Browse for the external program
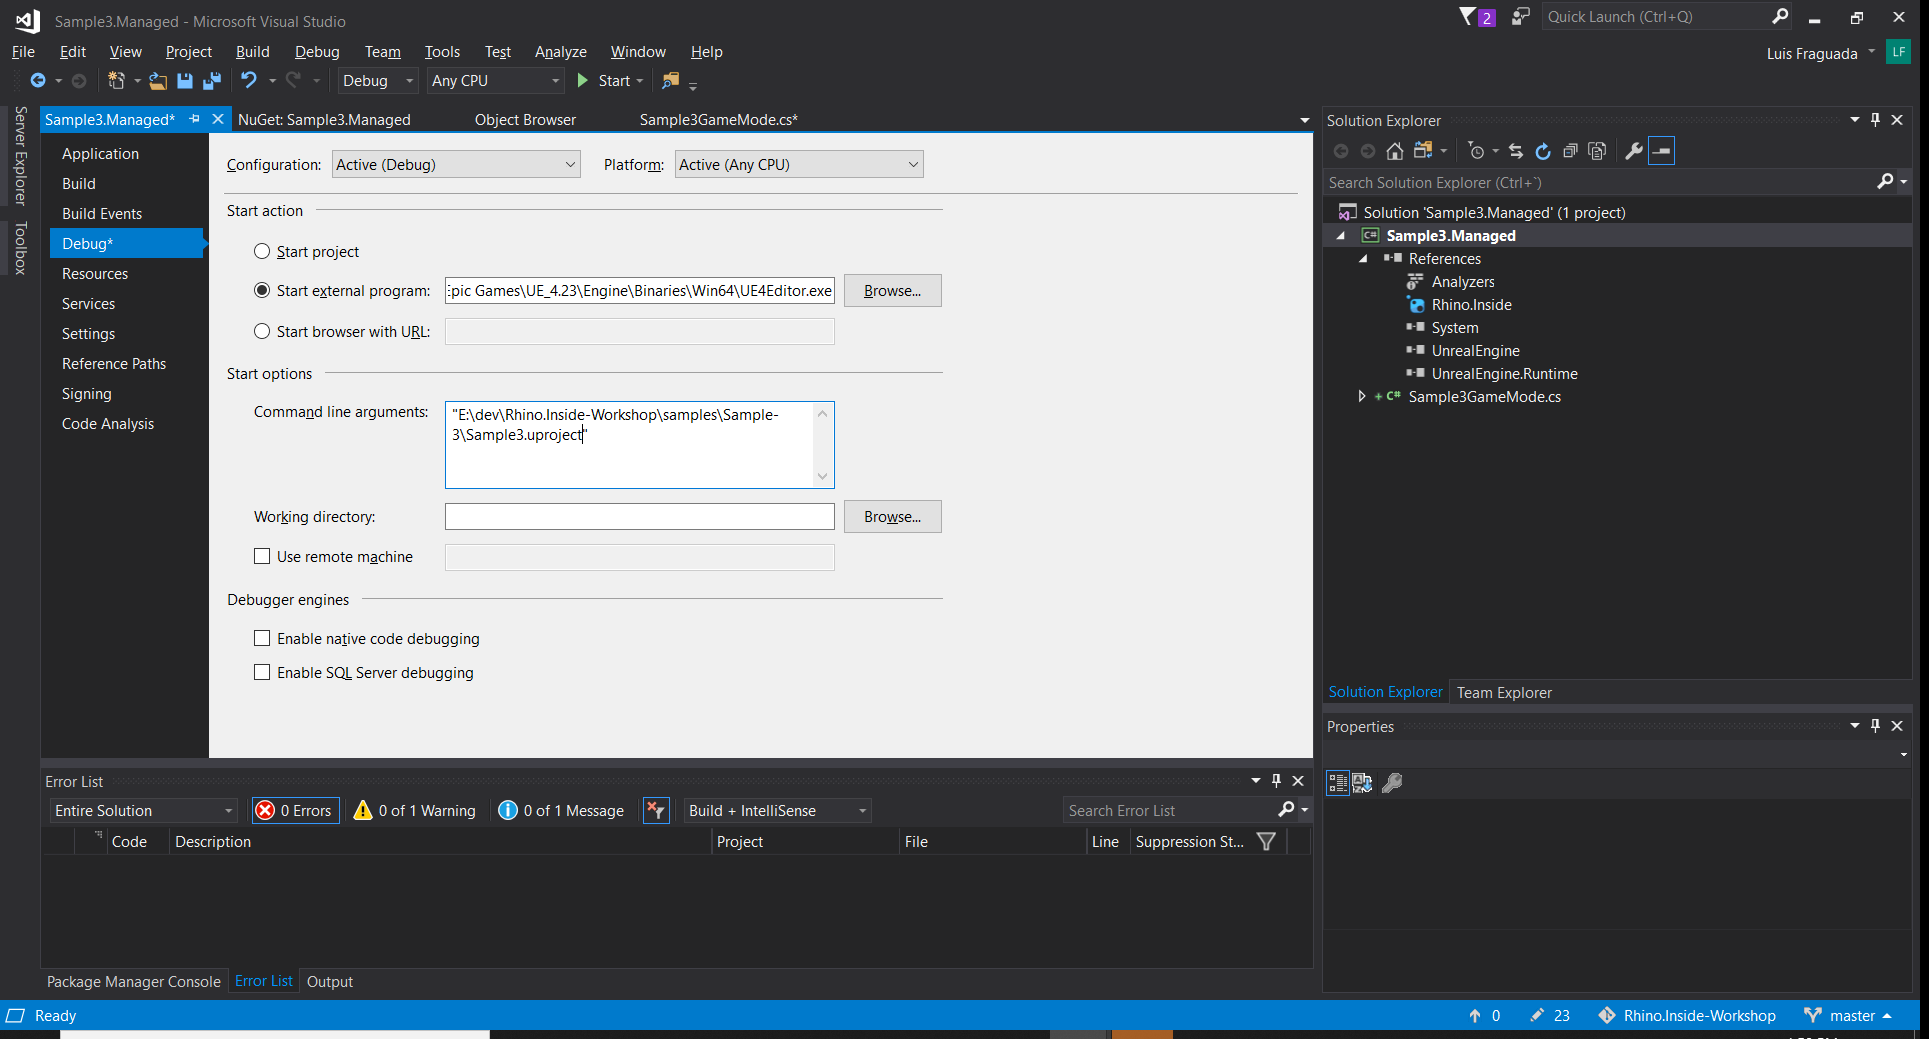 [x=892, y=290]
